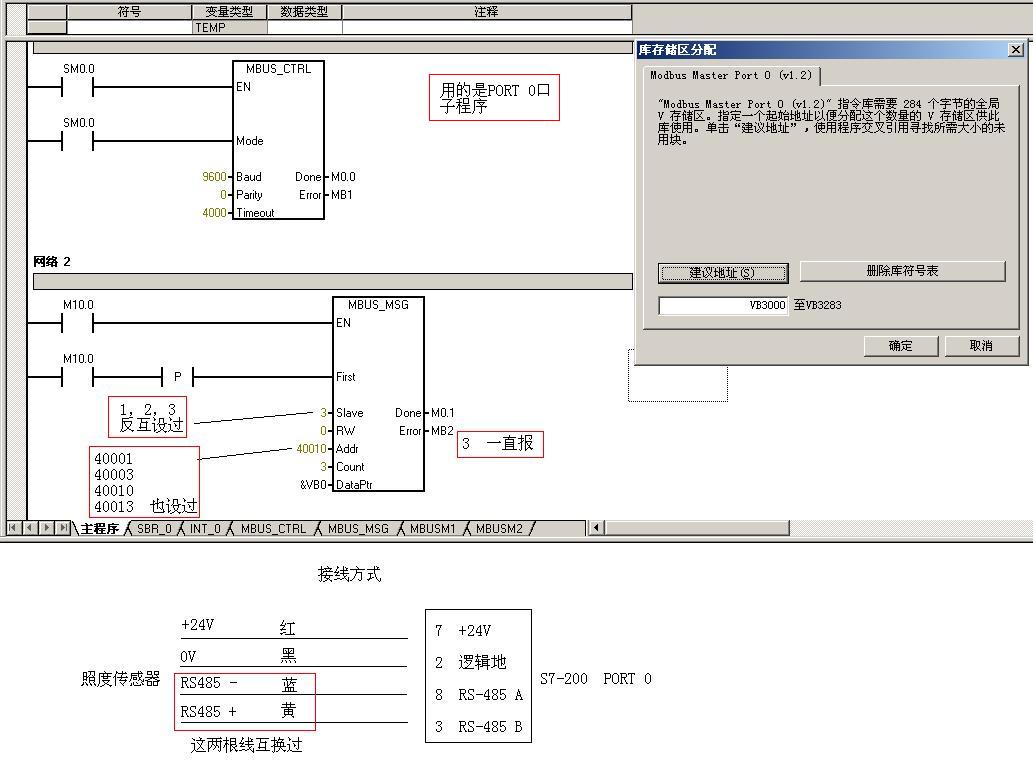Click the M0.0 Done output of MBUS_CTRL
1033x767 pixels.
[x=343, y=177]
